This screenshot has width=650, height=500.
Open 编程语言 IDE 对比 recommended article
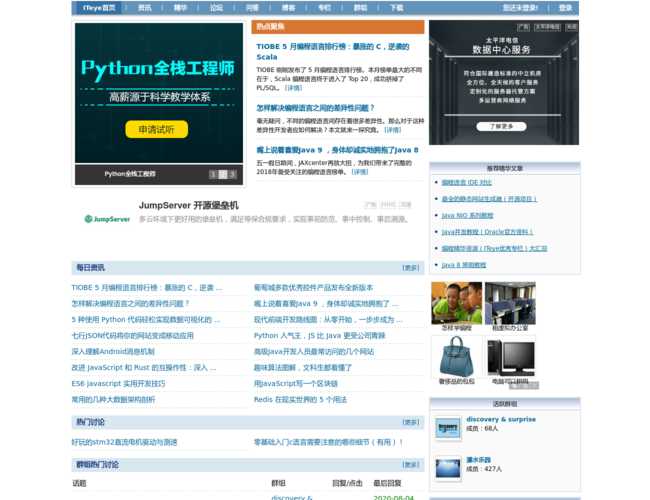point(467,182)
